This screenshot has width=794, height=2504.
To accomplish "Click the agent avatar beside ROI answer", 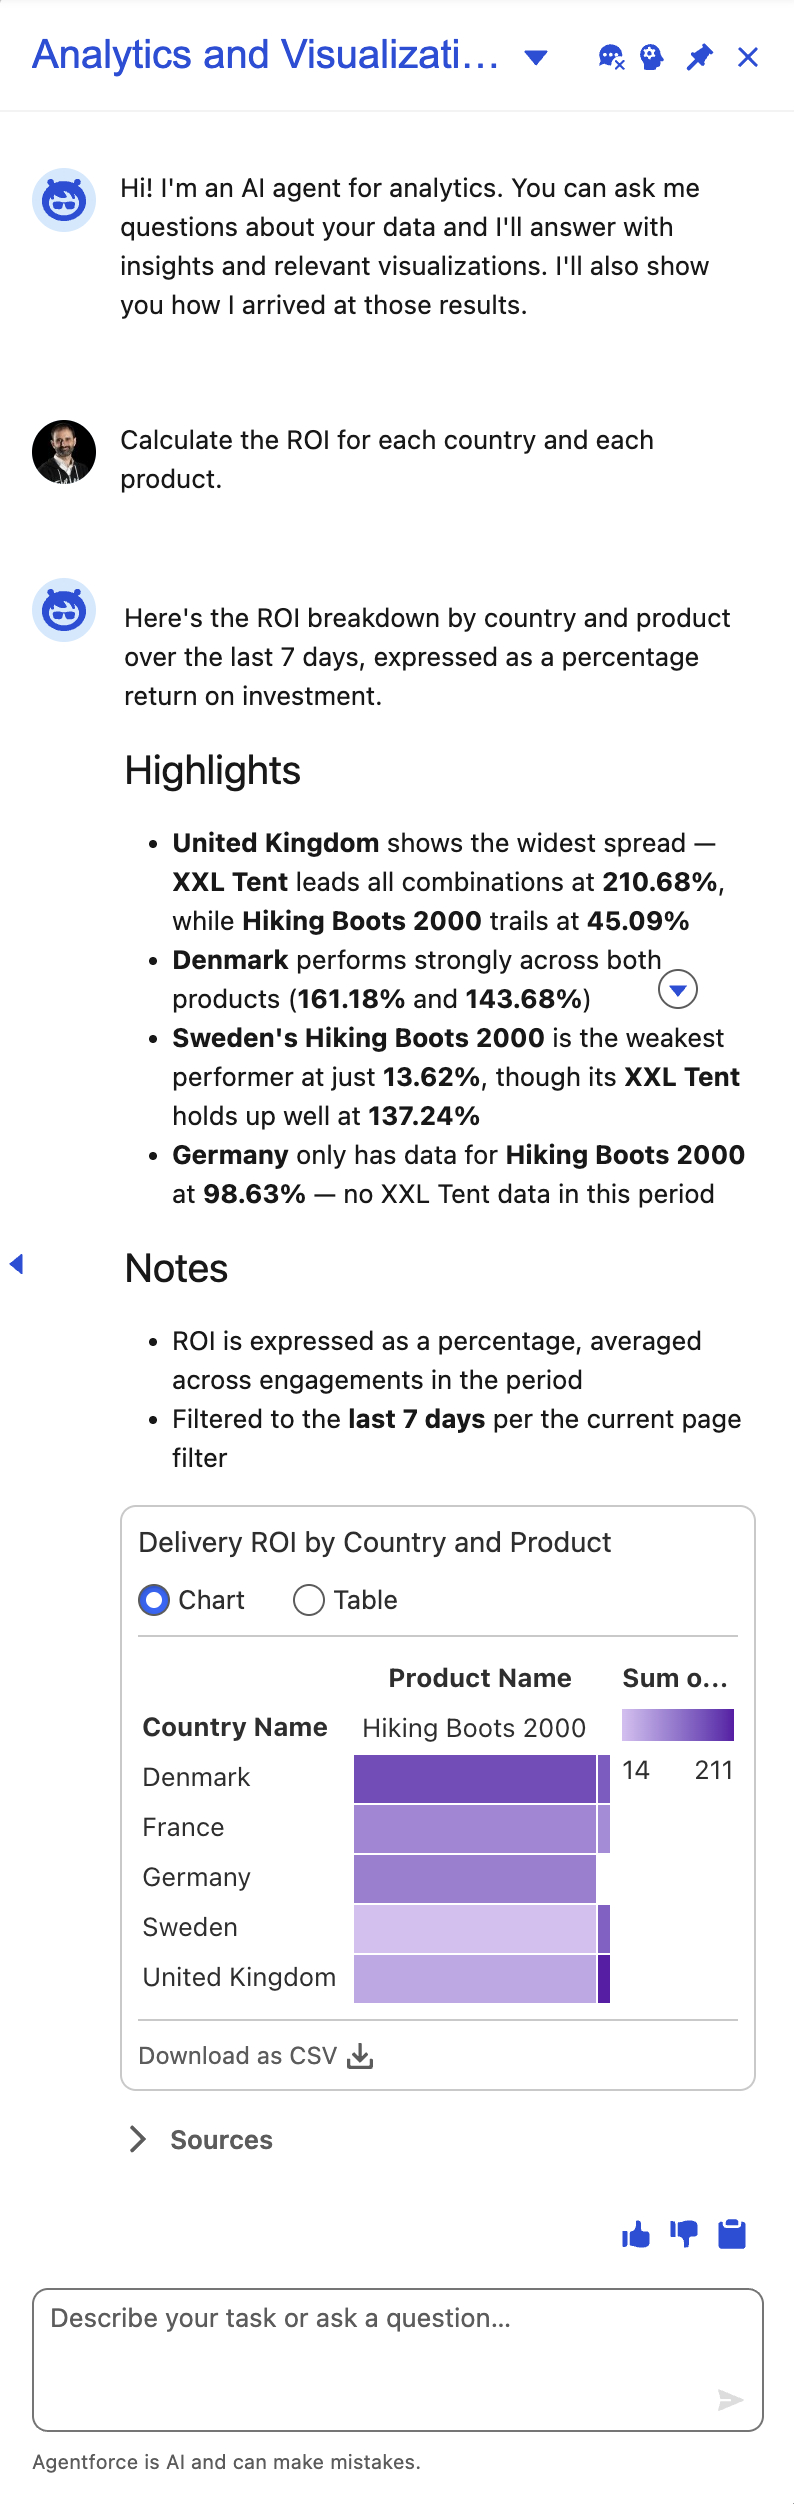I will coord(64,610).
